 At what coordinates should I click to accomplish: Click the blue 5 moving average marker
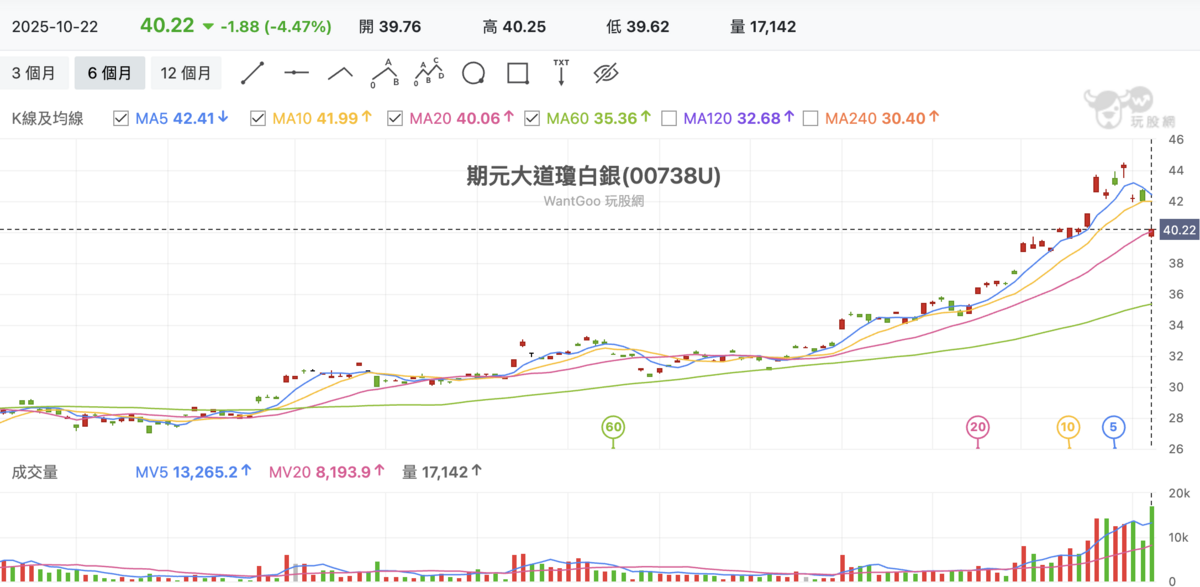[1113, 427]
